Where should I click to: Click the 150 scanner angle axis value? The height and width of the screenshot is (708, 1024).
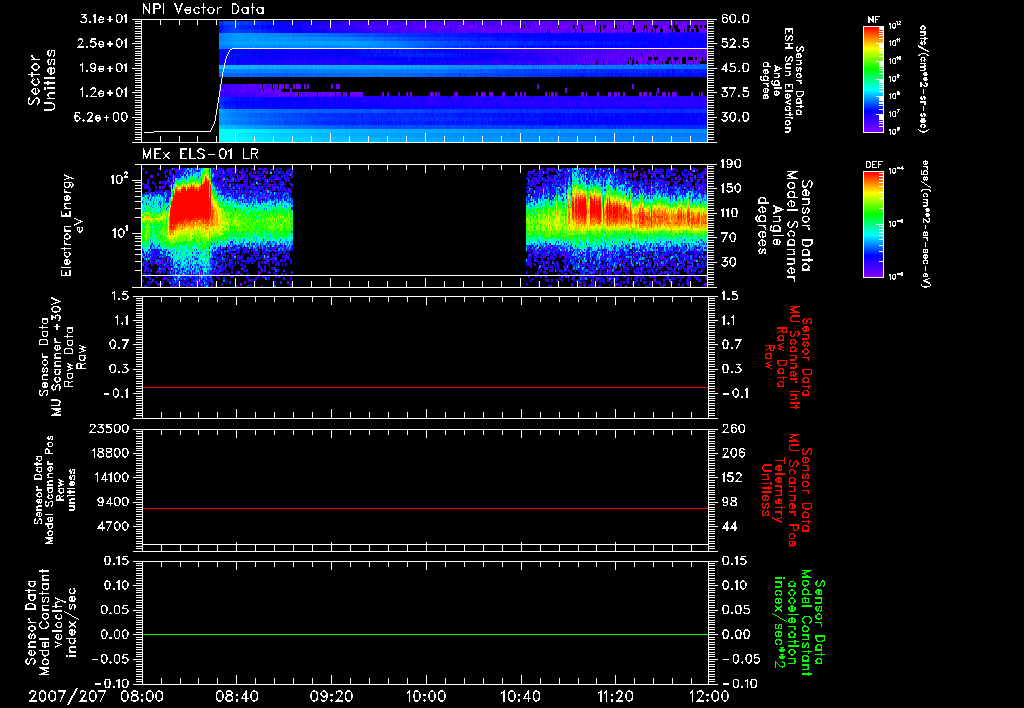731,189
